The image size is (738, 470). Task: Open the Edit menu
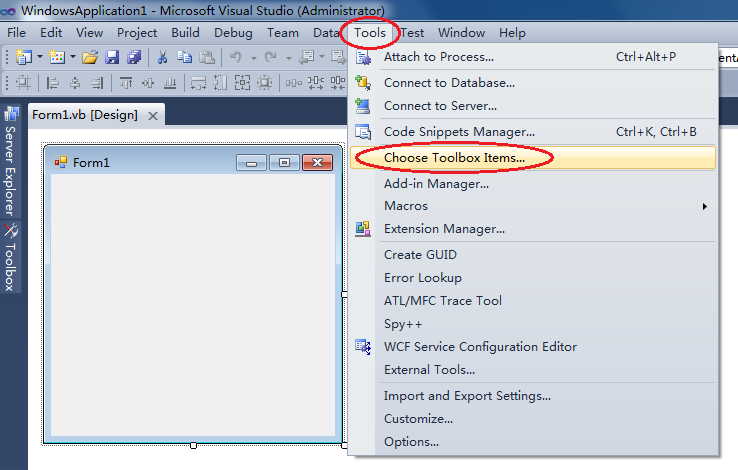point(51,33)
